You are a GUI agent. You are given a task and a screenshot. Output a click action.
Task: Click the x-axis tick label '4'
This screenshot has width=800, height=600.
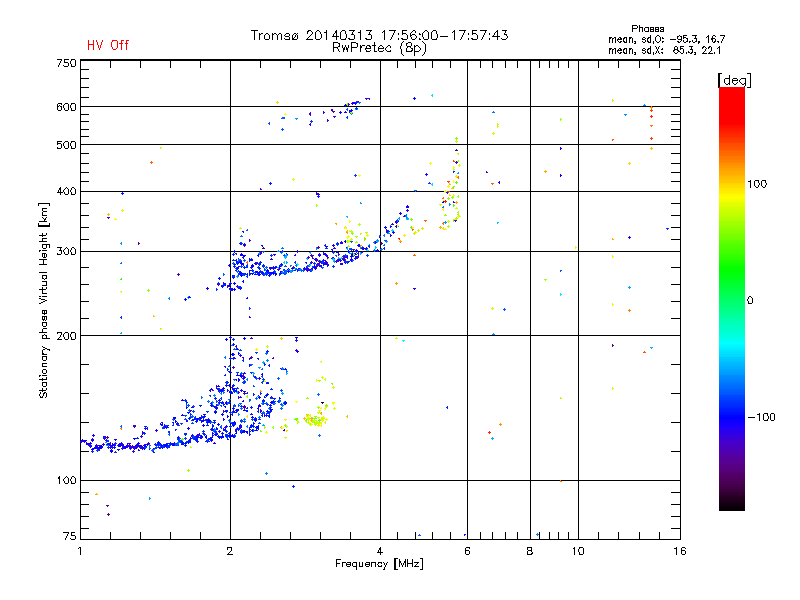[x=380, y=551]
